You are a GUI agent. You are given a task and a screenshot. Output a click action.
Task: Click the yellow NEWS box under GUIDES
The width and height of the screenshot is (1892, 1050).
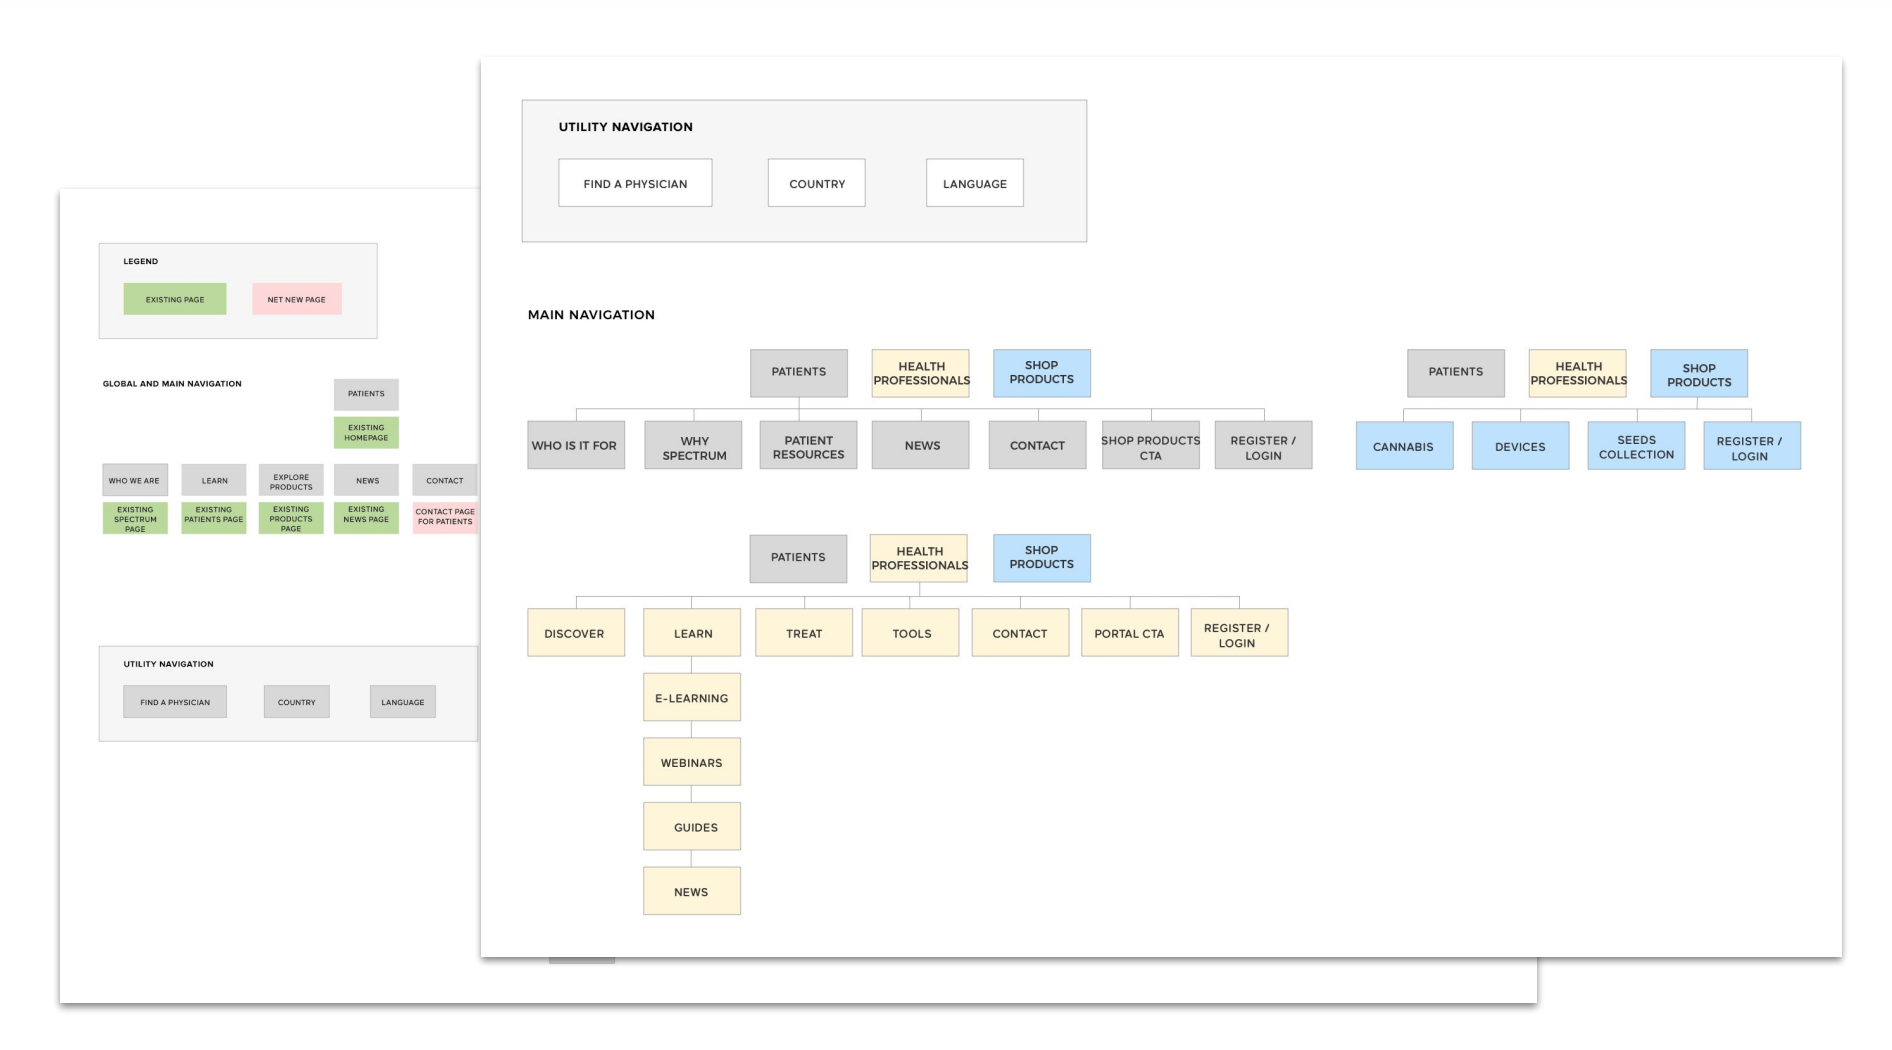(x=692, y=891)
